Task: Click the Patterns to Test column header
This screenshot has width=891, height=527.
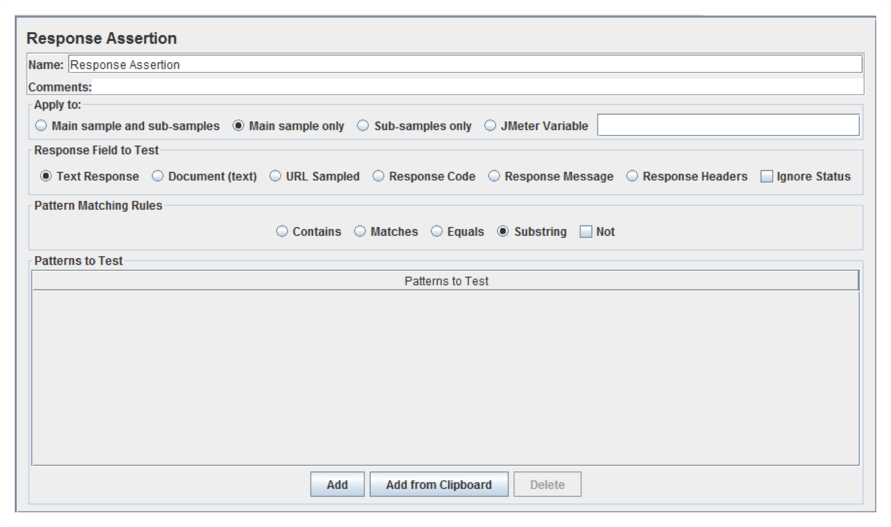Action: coord(446,281)
